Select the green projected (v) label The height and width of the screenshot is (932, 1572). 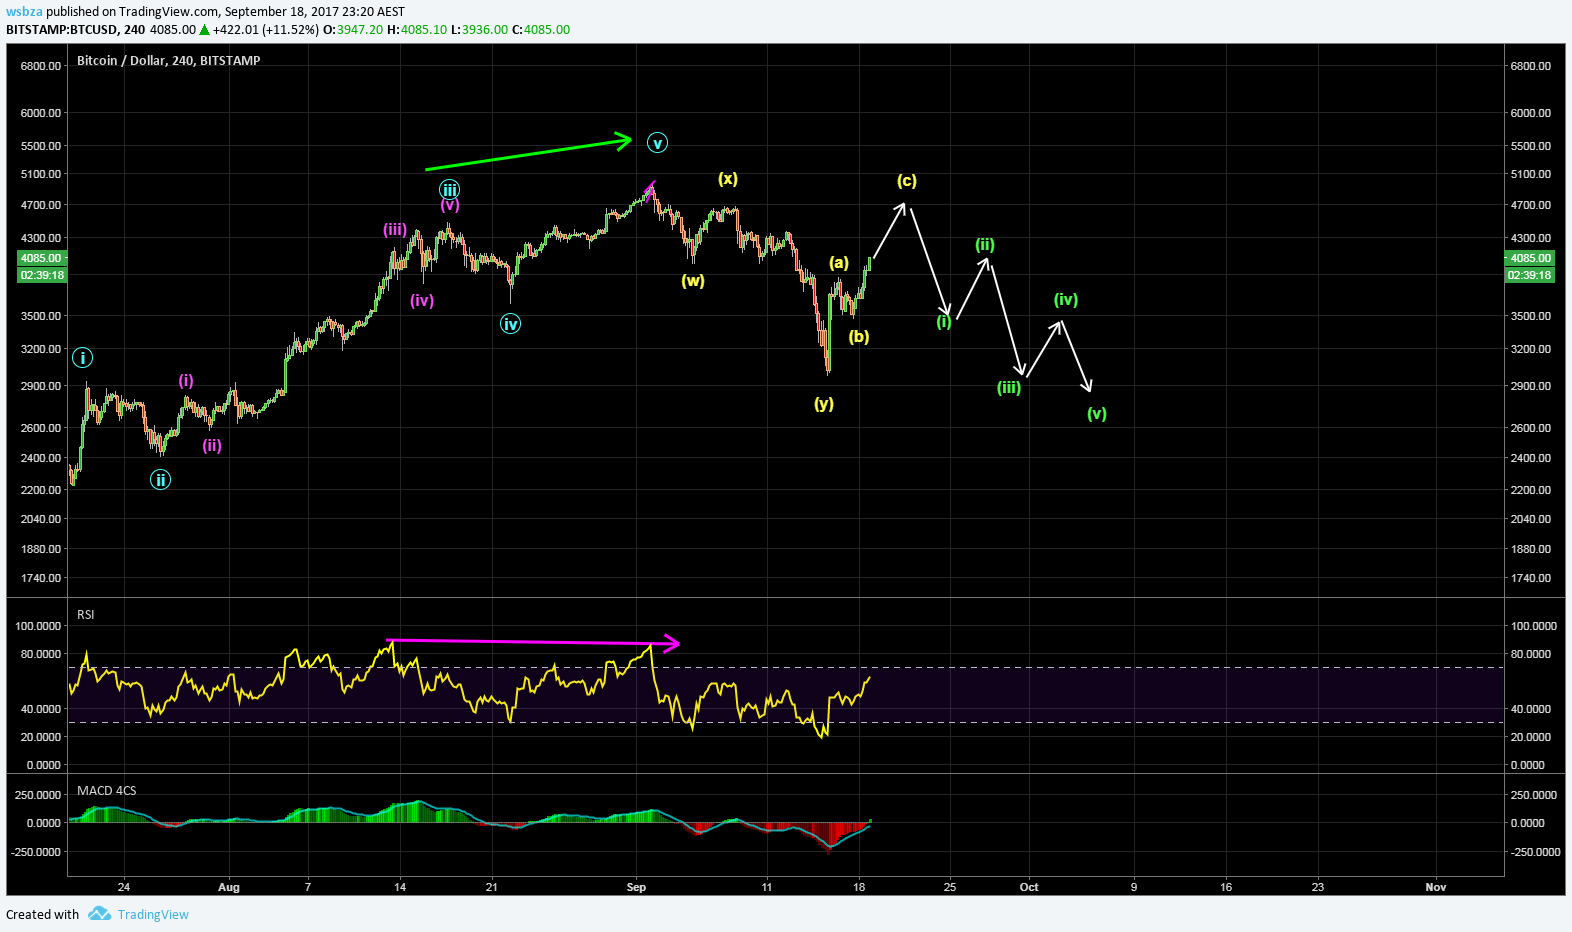pyautogui.click(x=1097, y=413)
